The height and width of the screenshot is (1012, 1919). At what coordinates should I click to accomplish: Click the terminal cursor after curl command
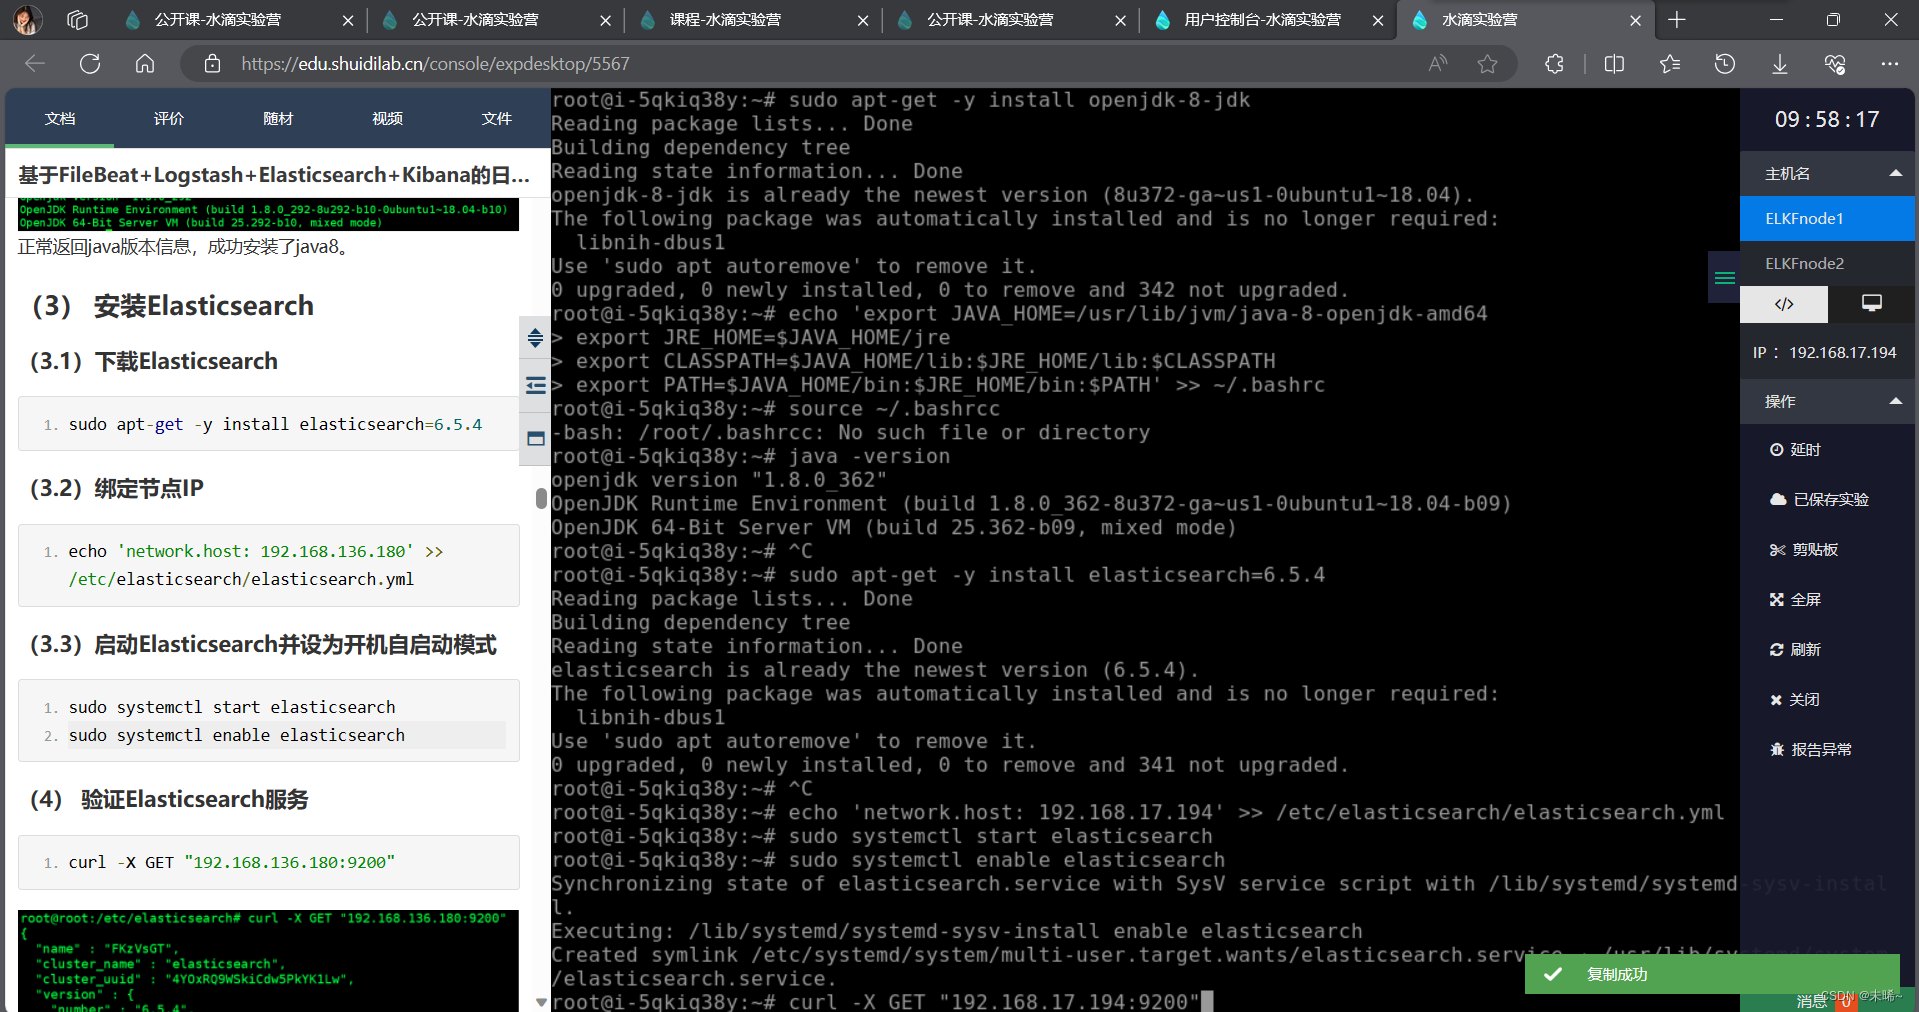coord(1207,1001)
